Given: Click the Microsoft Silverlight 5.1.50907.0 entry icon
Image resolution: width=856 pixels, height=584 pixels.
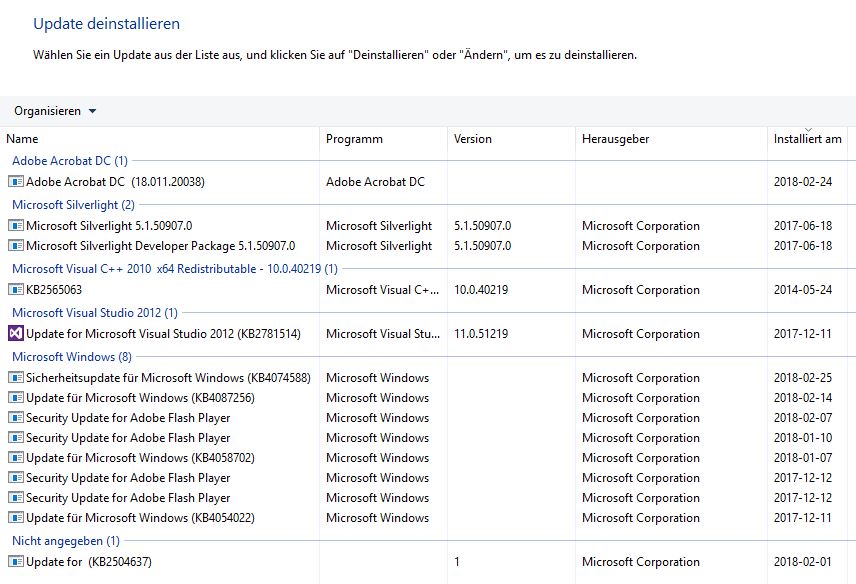Looking at the screenshot, I should coord(15,226).
